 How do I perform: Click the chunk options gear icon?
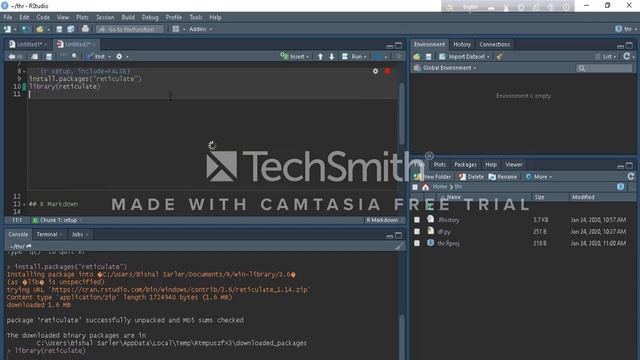pyautogui.click(x=375, y=71)
